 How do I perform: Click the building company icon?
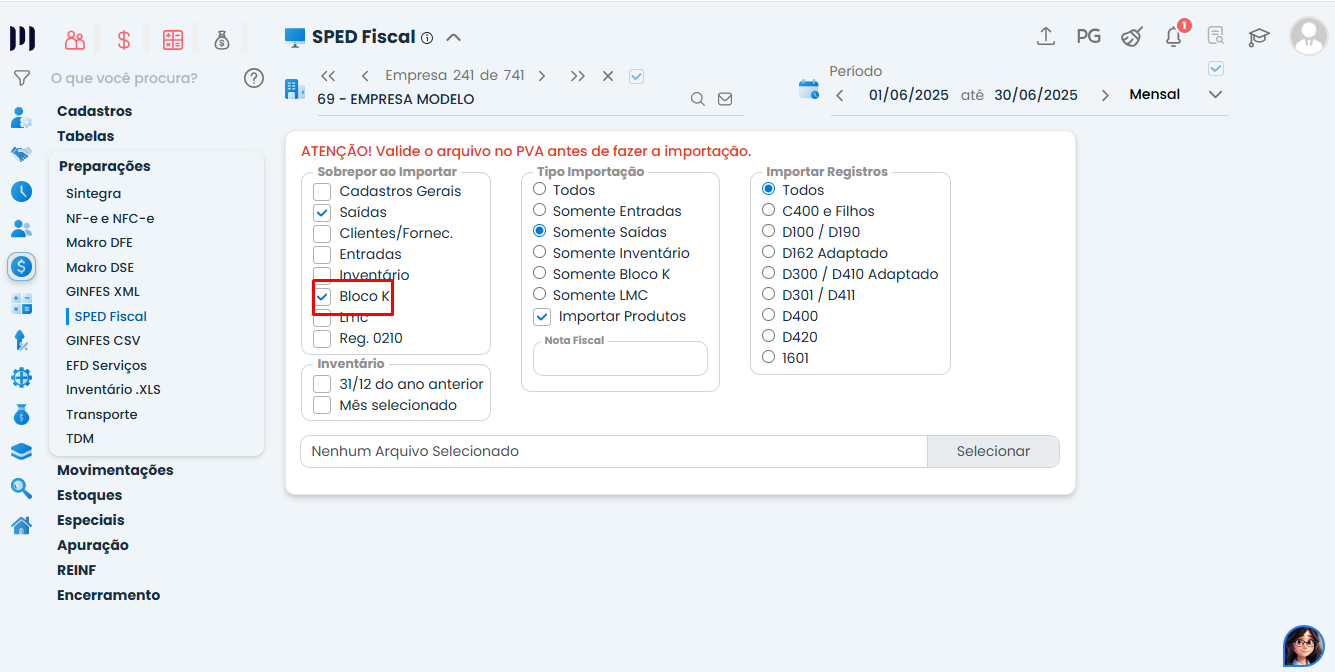pos(295,88)
